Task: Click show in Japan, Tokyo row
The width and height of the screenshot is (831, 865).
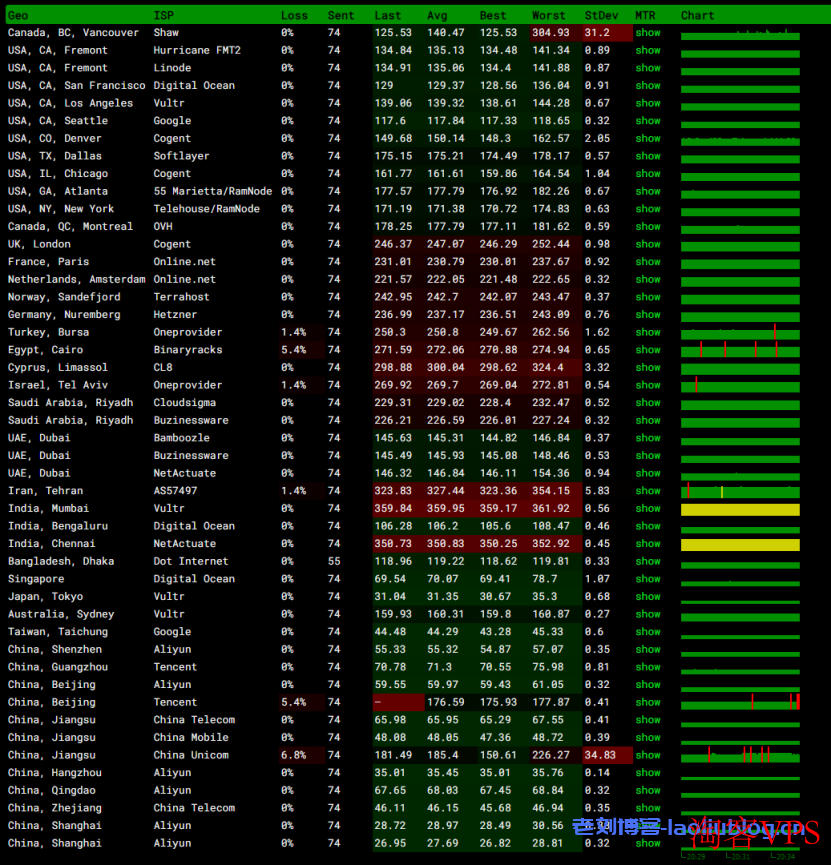Action: tap(647, 596)
